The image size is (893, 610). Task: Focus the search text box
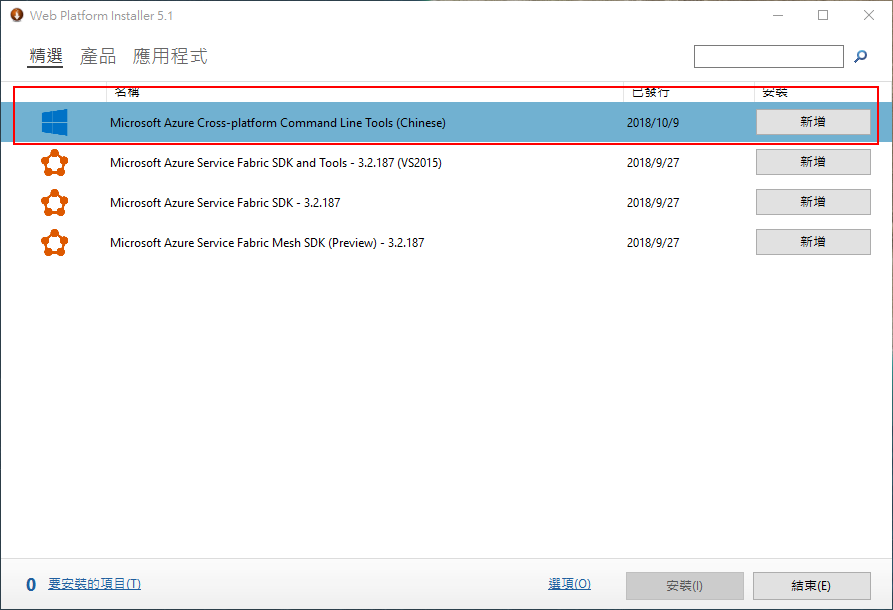(768, 56)
